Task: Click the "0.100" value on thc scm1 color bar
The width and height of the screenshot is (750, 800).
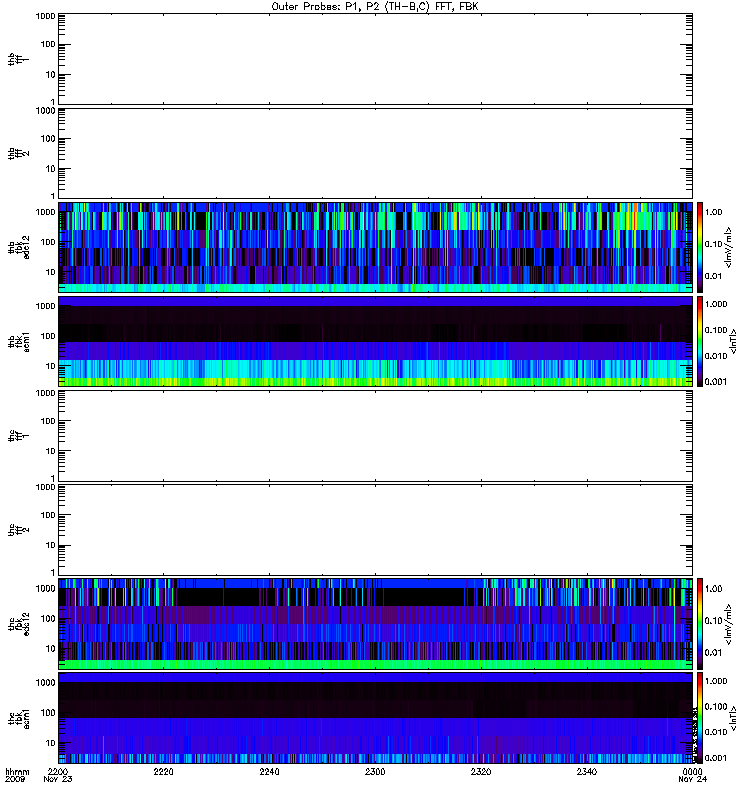Action: click(x=716, y=707)
